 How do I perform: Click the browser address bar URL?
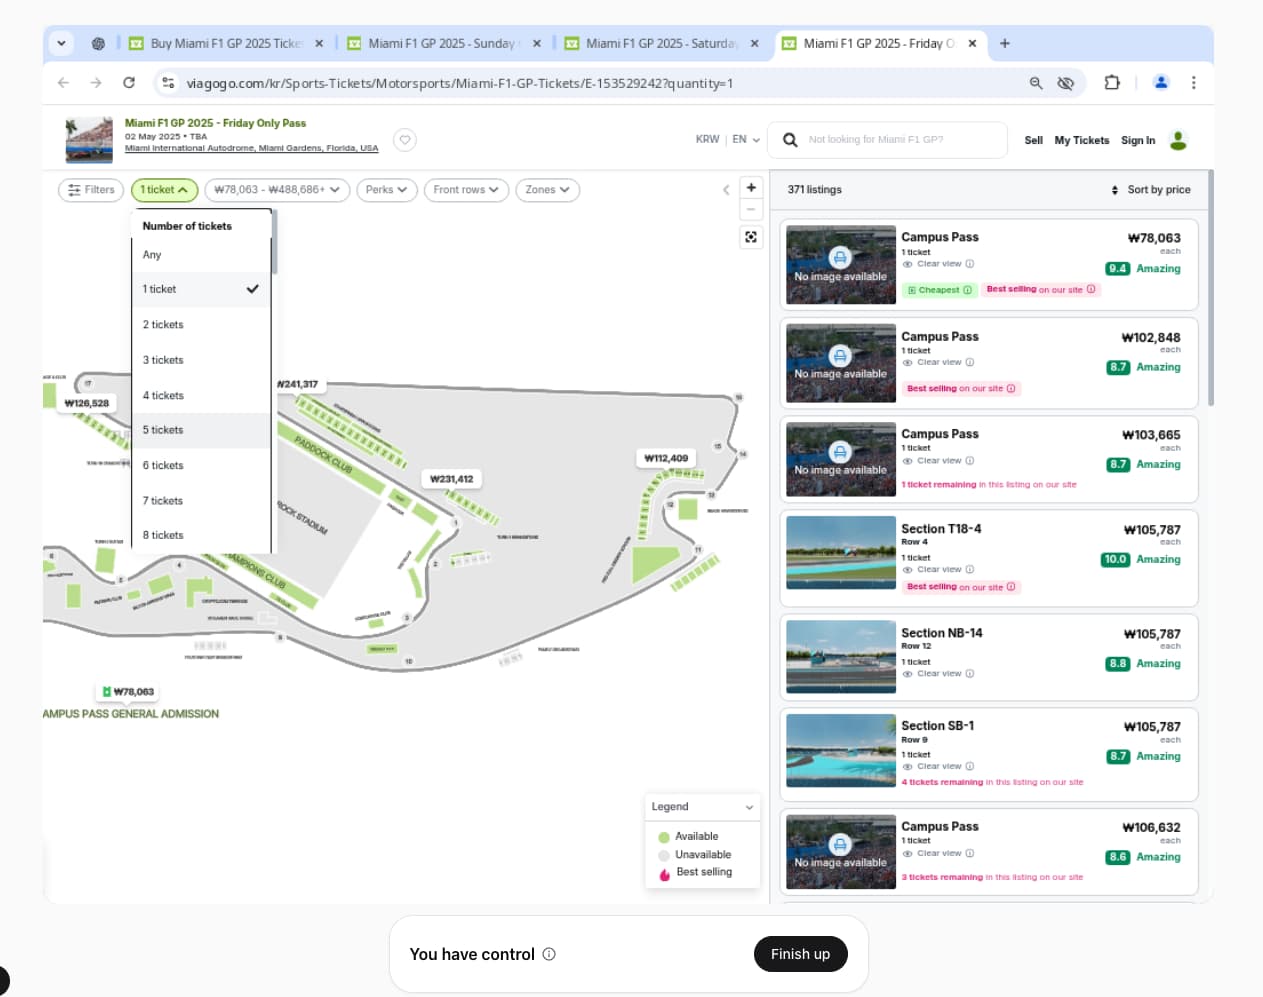tap(460, 83)
